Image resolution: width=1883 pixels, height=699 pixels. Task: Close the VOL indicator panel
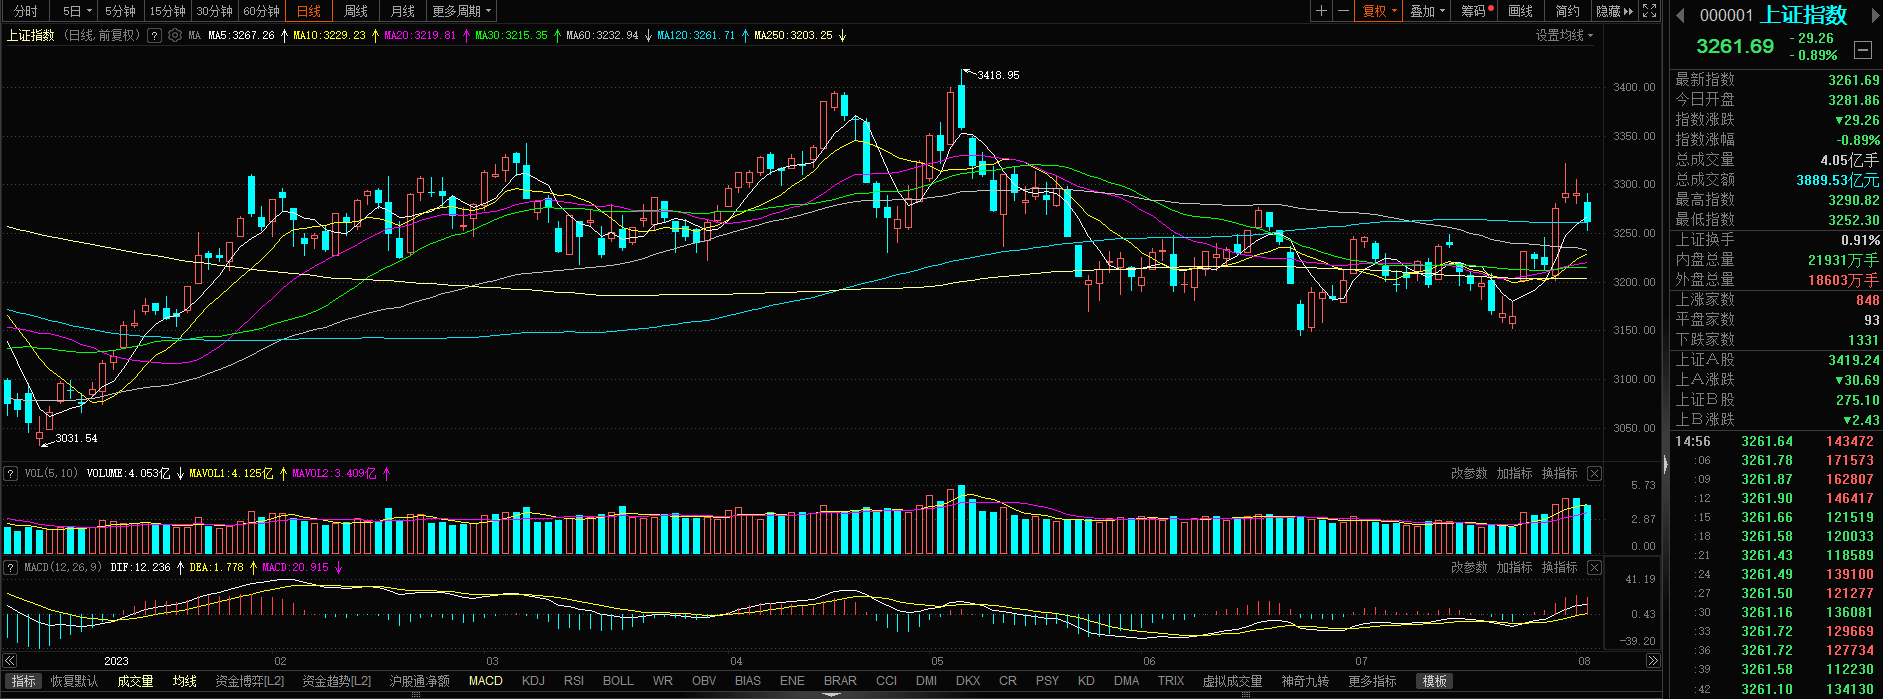1594,473
